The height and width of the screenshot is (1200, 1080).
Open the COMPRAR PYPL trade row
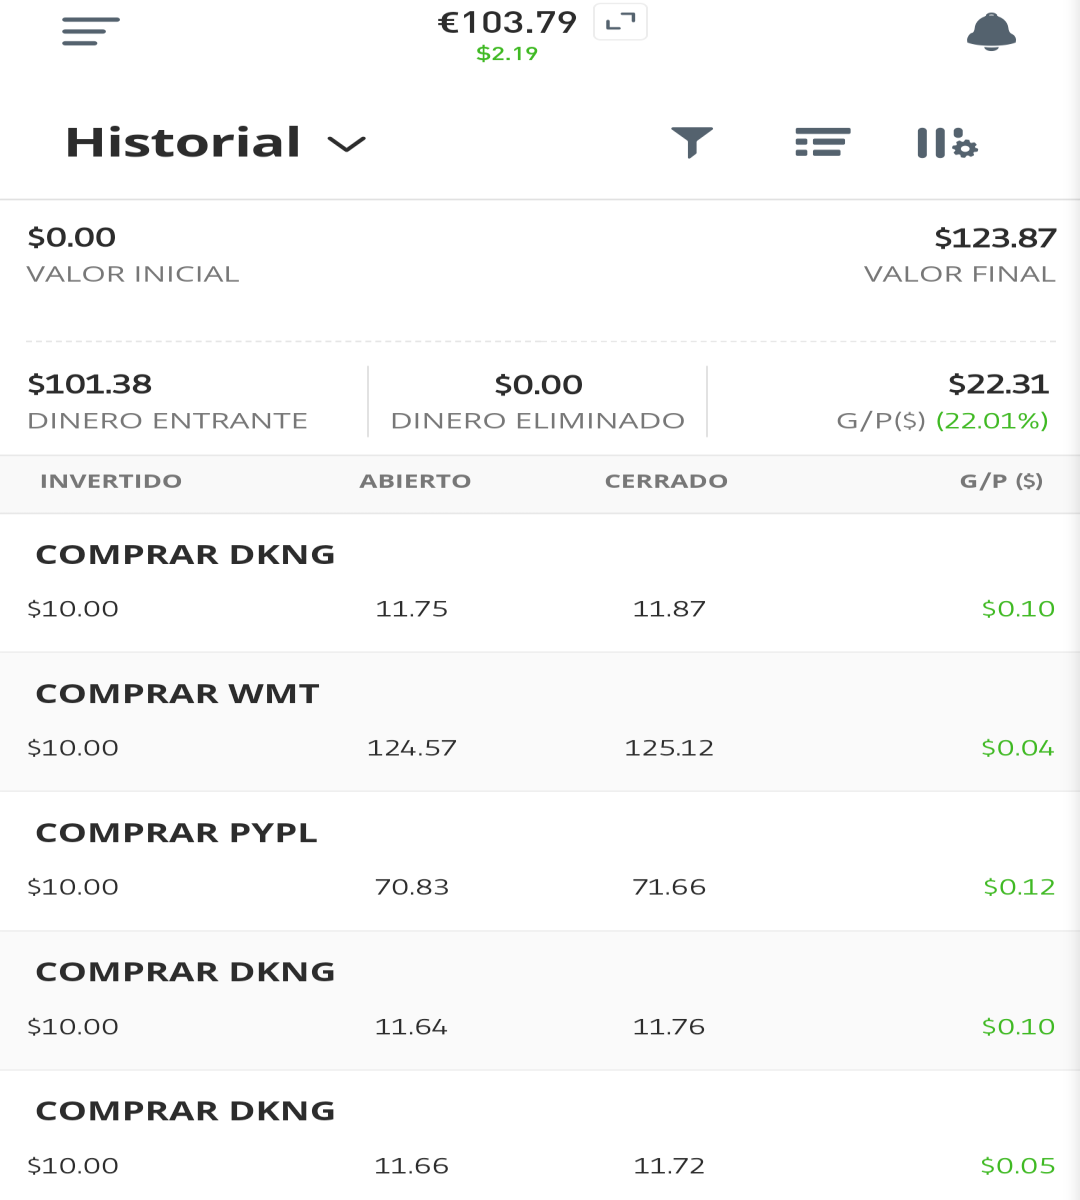[540, 861]
